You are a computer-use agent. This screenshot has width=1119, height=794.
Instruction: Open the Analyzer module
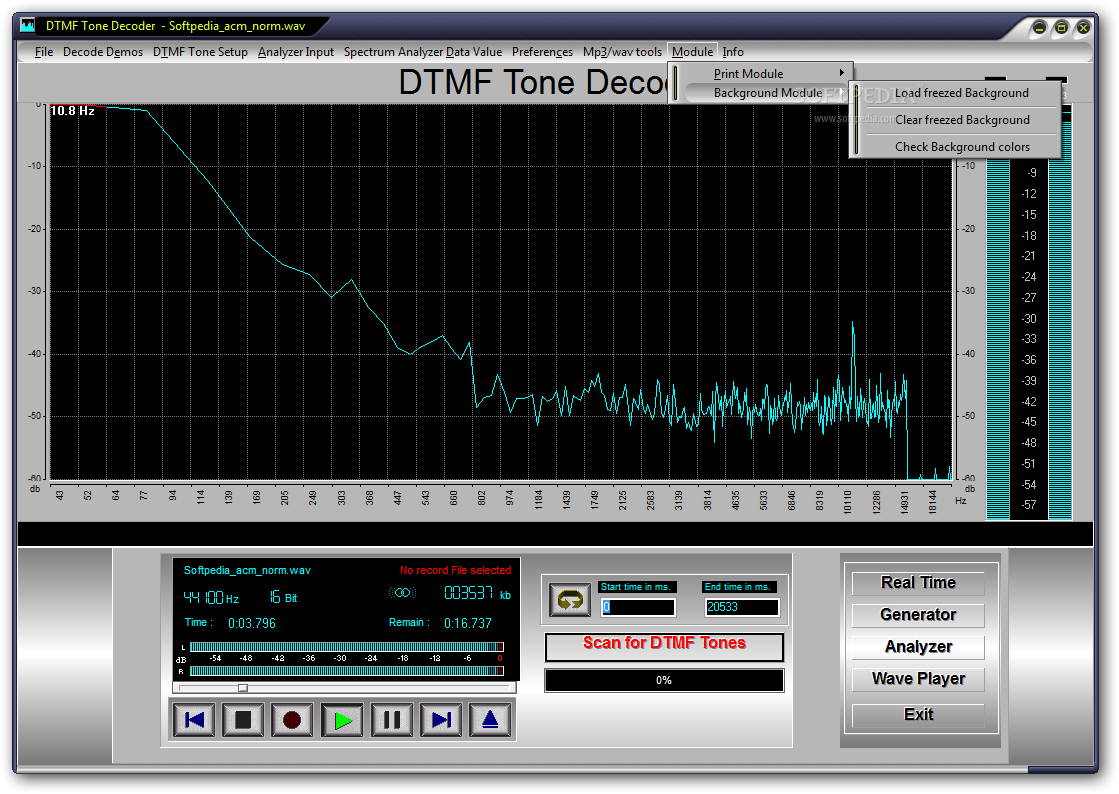(x=918, y=647)
